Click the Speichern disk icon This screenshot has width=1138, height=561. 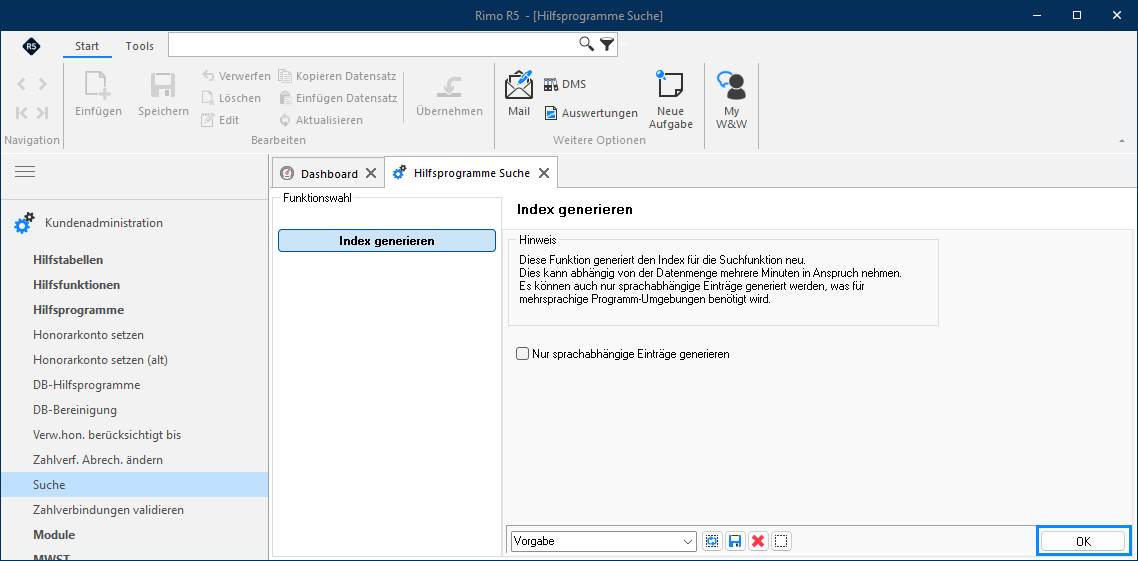pyautogui.click(x=163, y=85)
